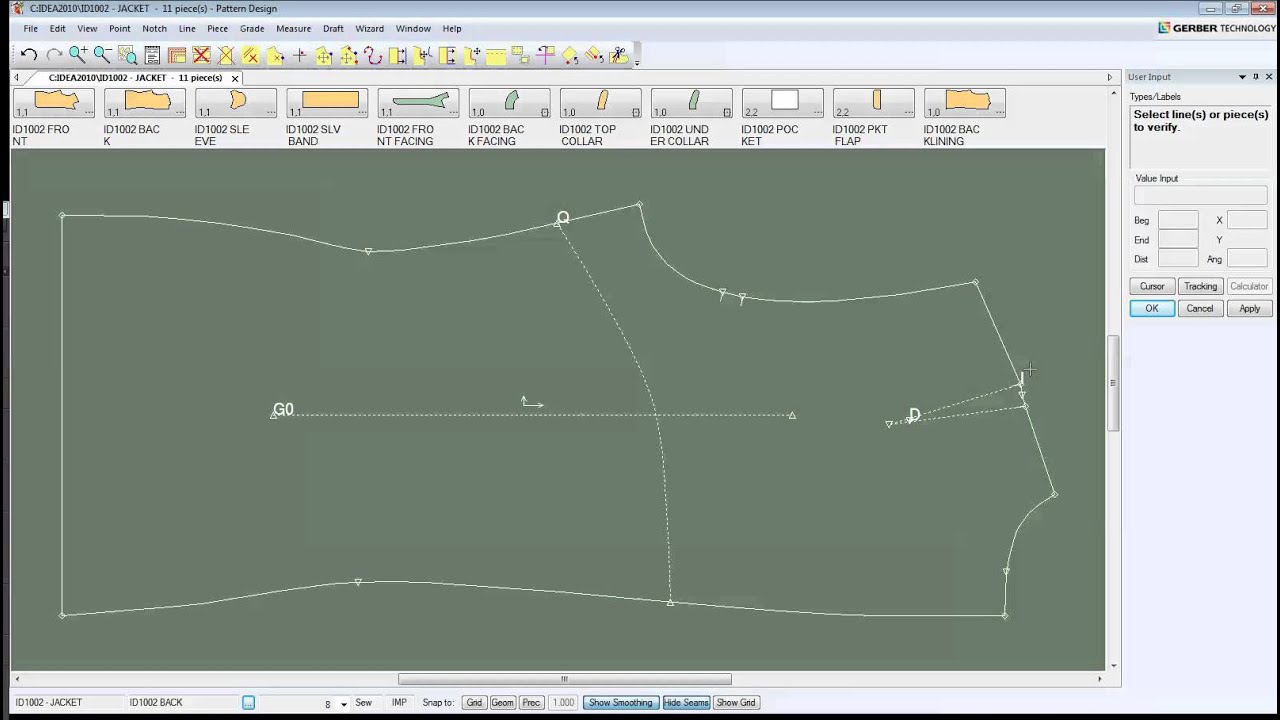Image resolution: width=1280 pixels, height=720 pixels.
Task: Click the piece with cross-arrows icon
Action: (472, 55)
